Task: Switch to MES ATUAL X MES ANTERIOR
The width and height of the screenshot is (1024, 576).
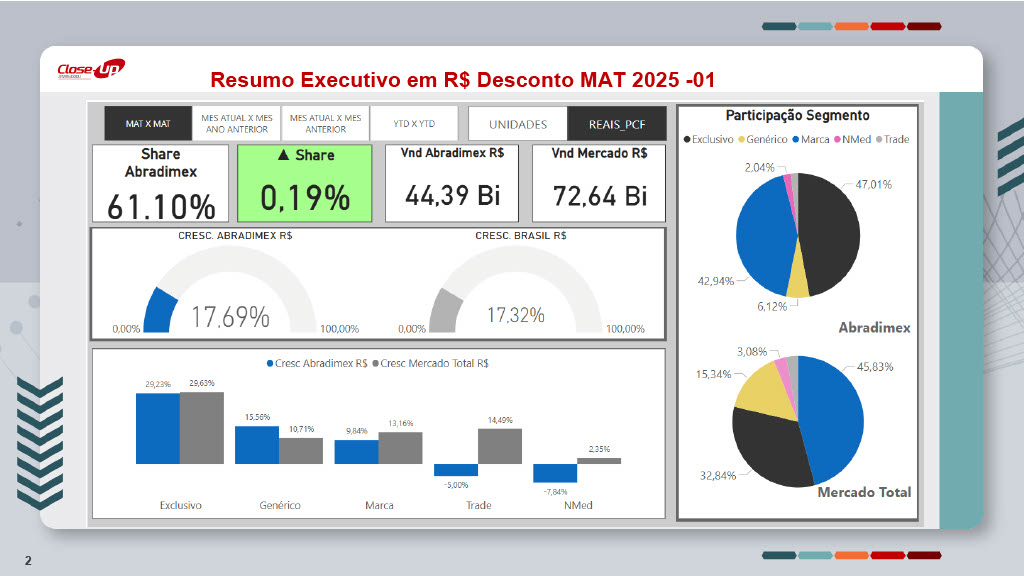Action: pyautogui.click(x=325, y=124)
